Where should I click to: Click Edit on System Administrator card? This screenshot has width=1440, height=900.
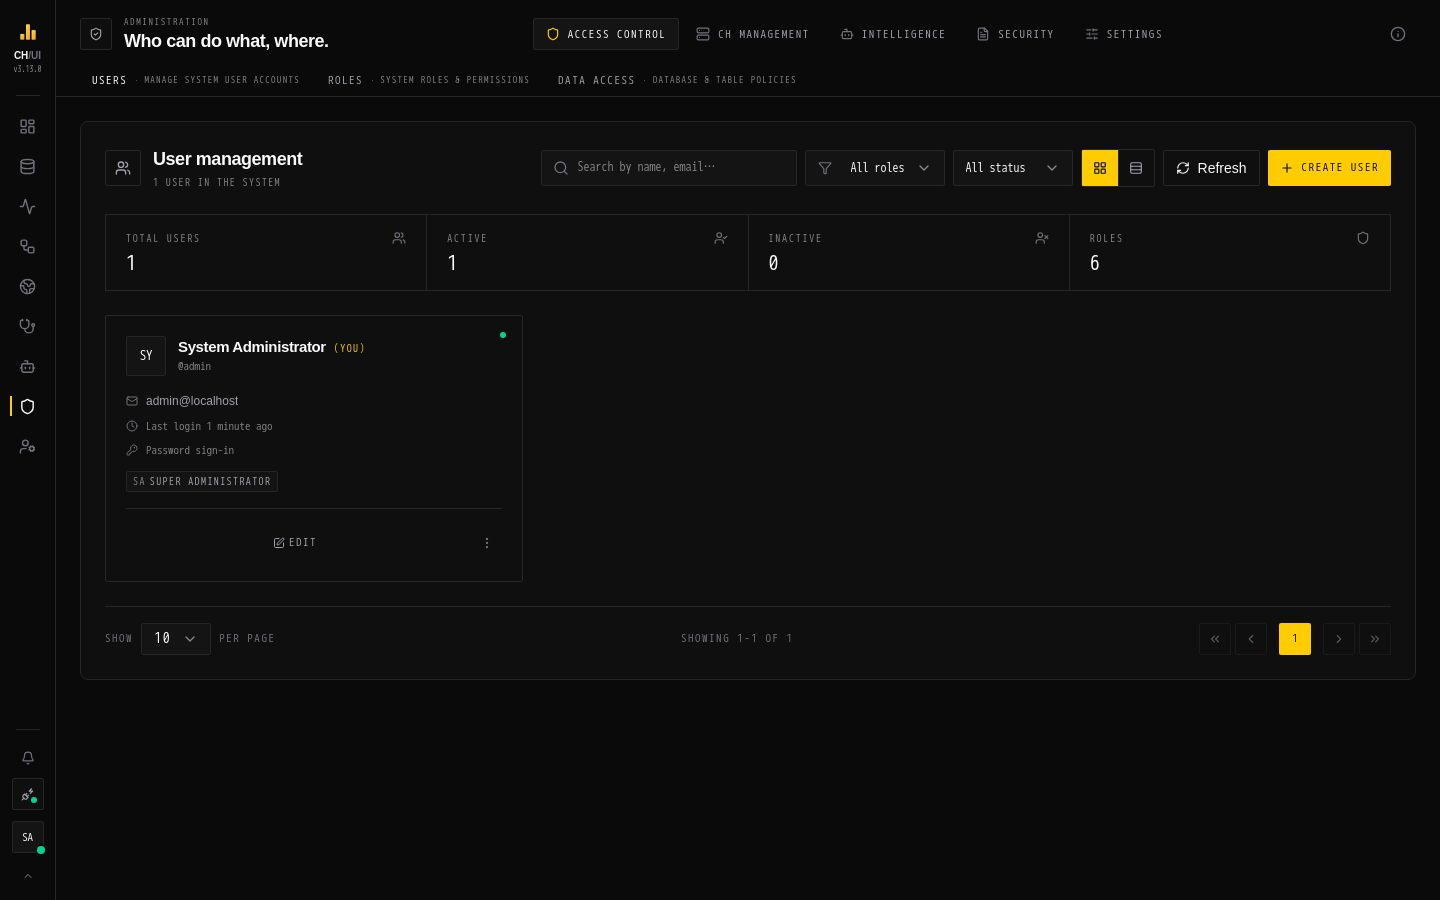295,543
